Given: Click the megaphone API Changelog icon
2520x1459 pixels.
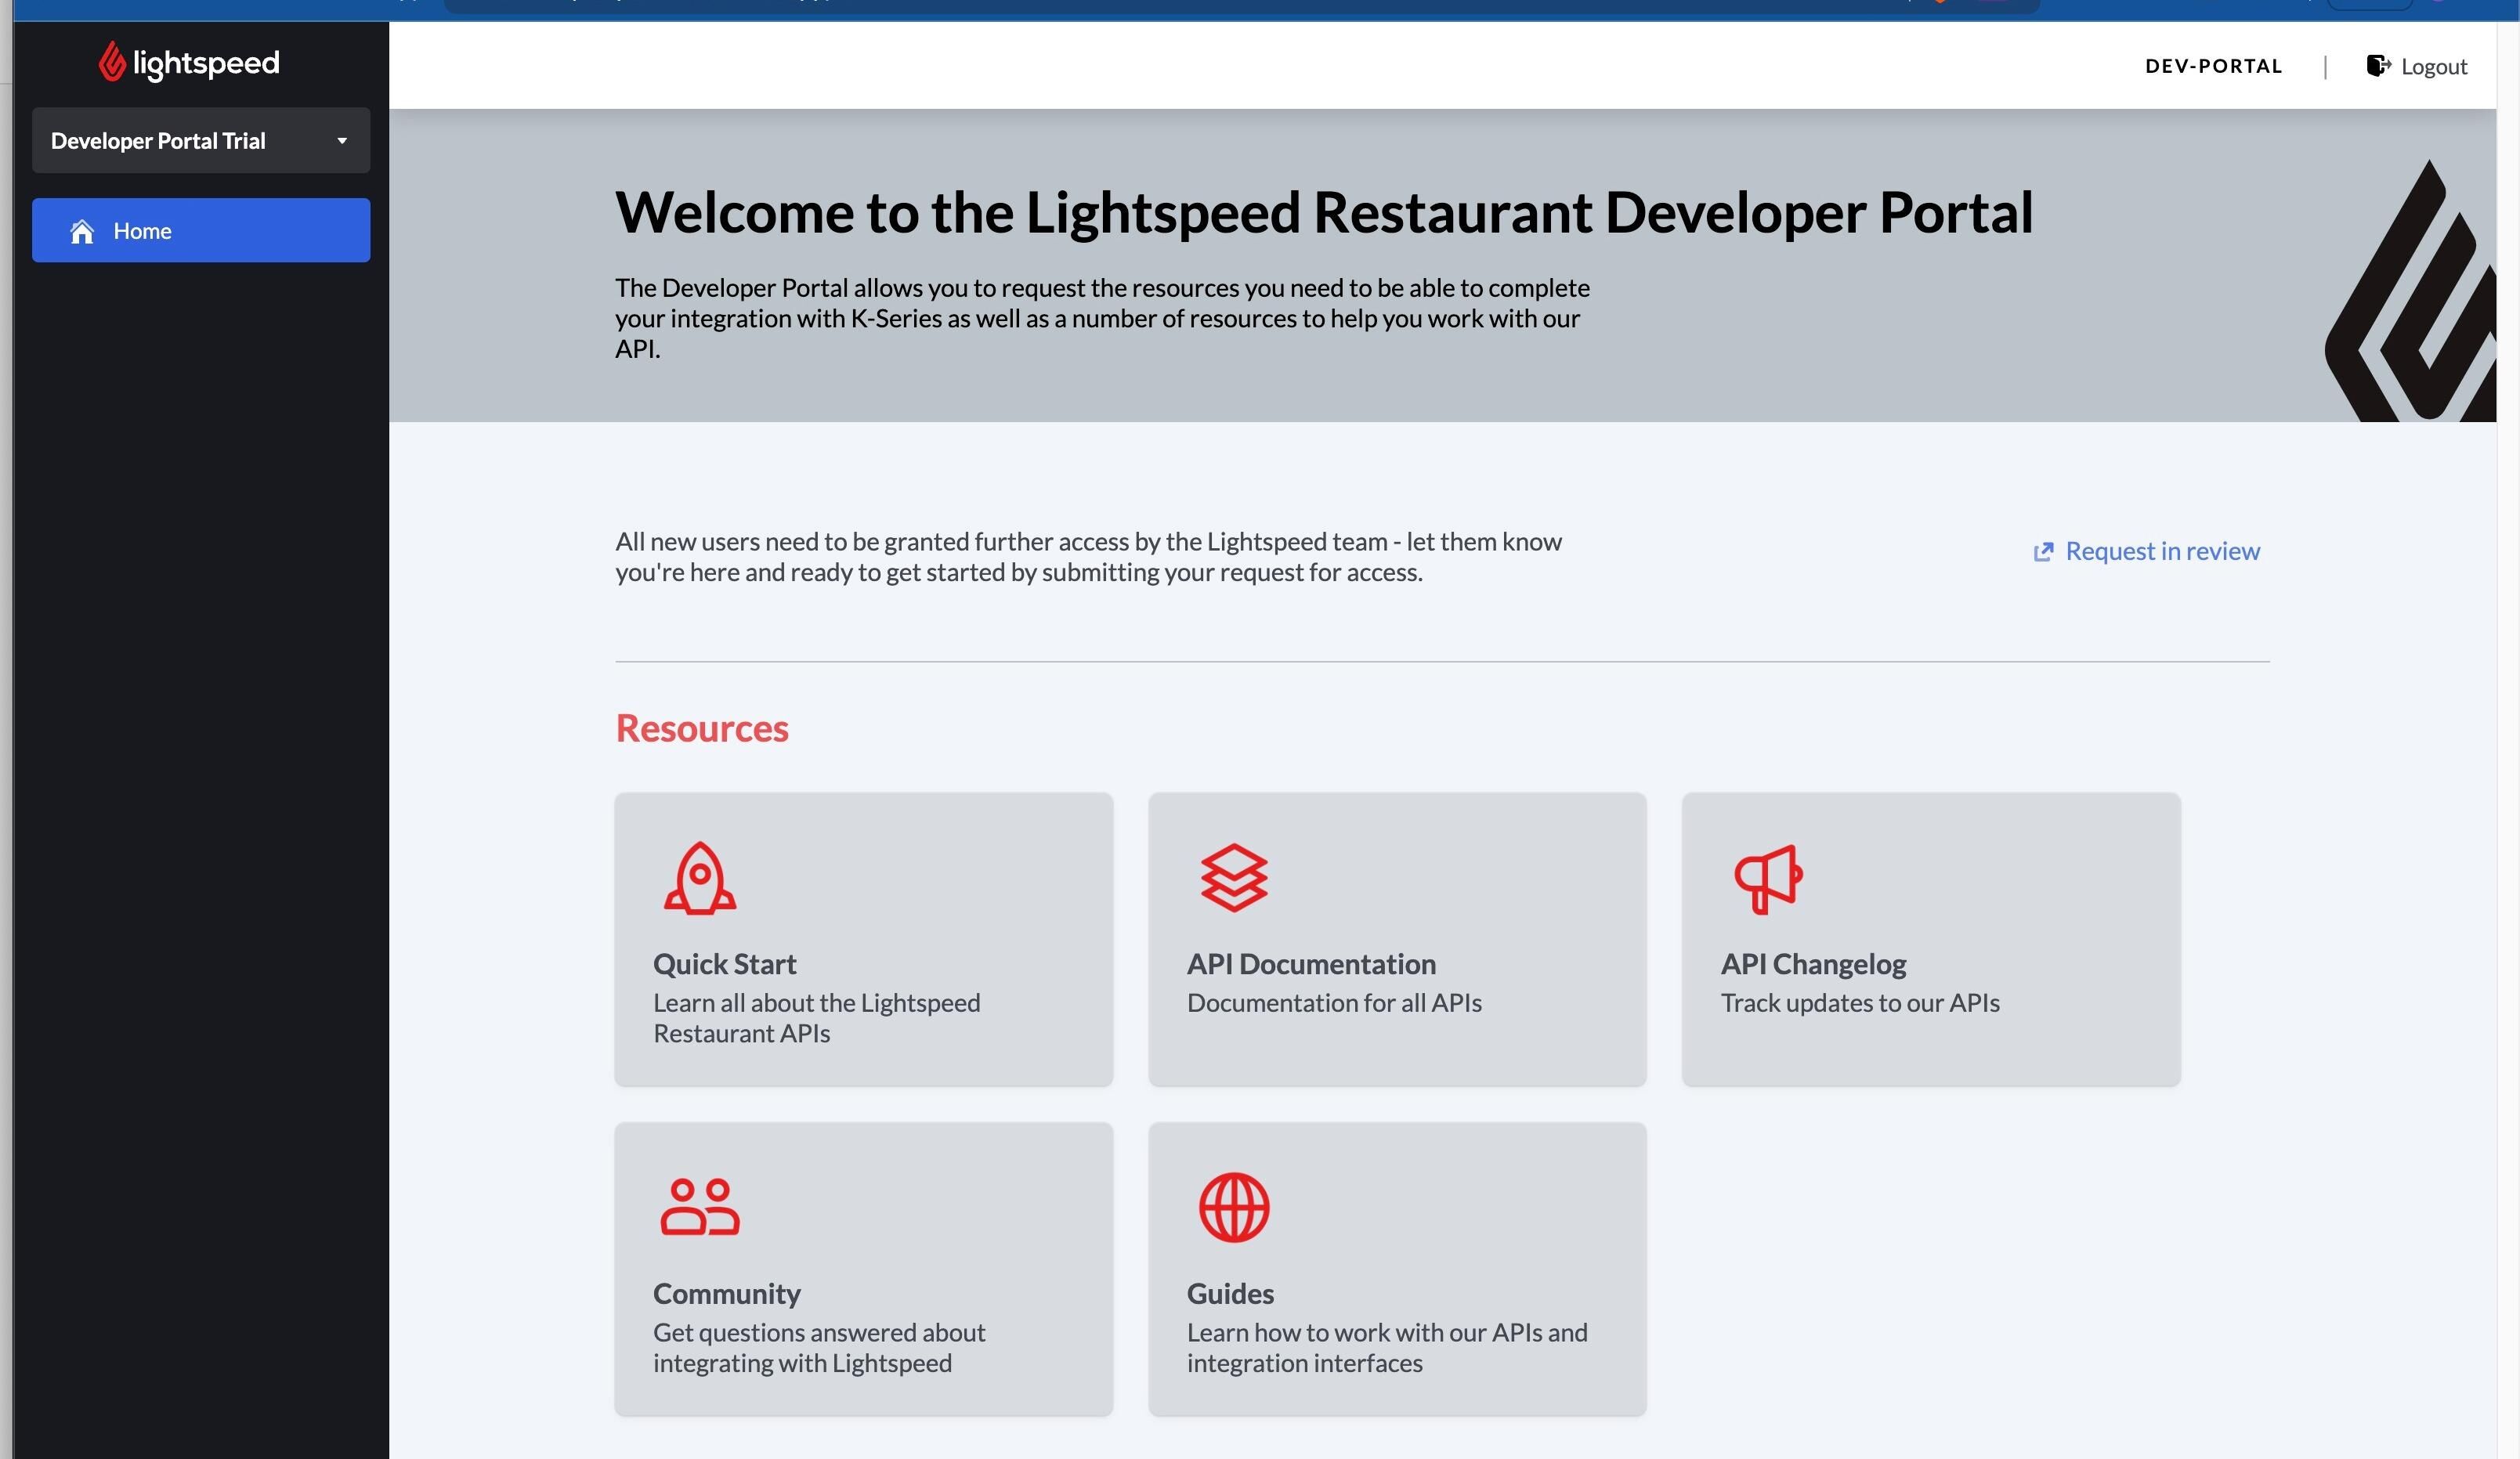Looking at the screenshot, I should pos(1767,878).
